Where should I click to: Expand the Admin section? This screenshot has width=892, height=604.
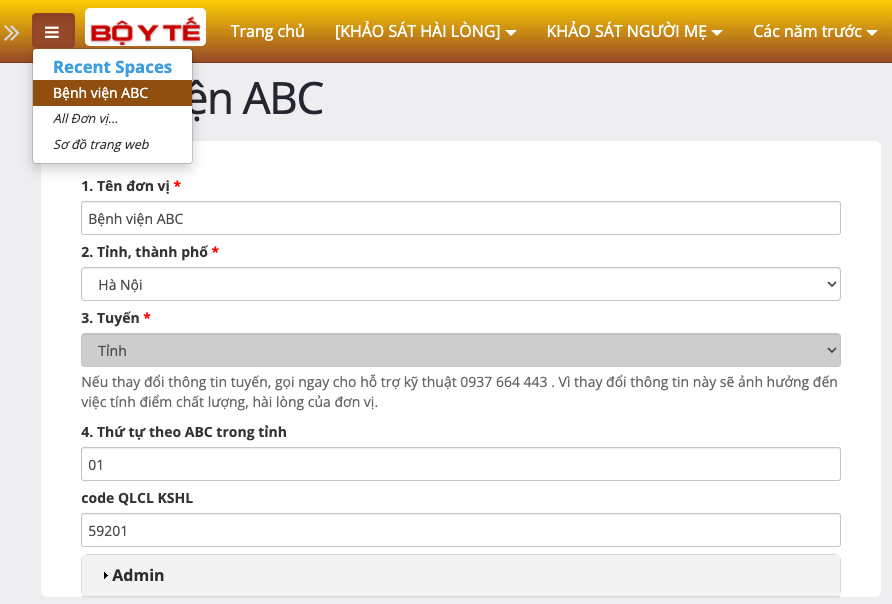138,575
